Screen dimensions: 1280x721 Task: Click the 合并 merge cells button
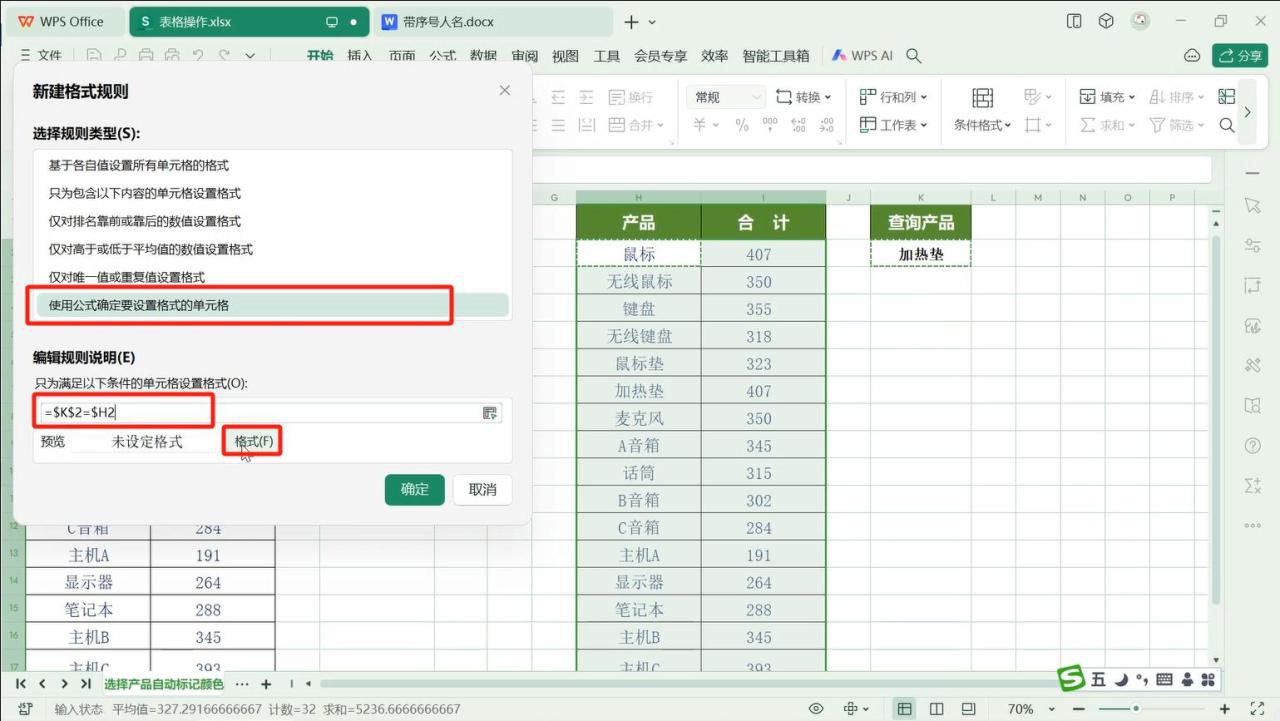[x=636, y=125]
